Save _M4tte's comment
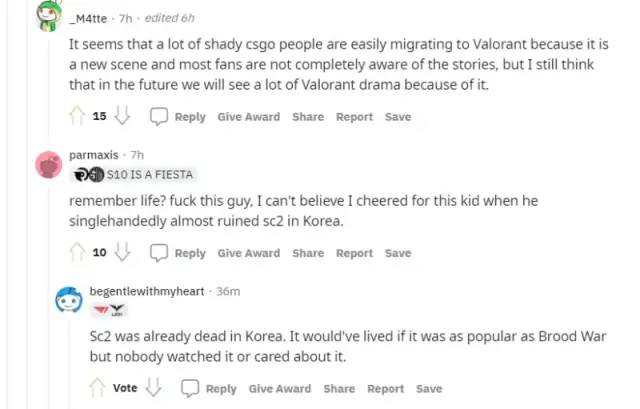This screenshot has height=409, width=640. click(x=398, y=117)
